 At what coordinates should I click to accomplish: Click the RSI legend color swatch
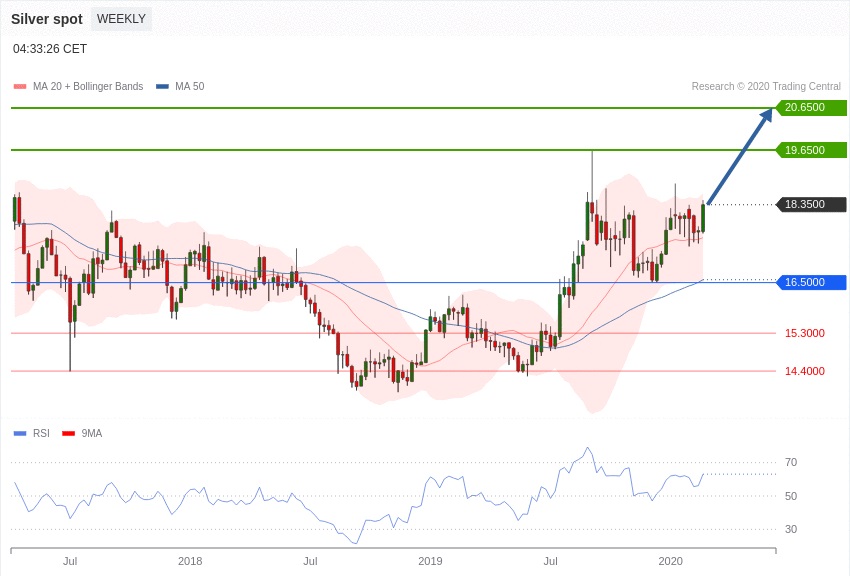[x=20, y=433]
